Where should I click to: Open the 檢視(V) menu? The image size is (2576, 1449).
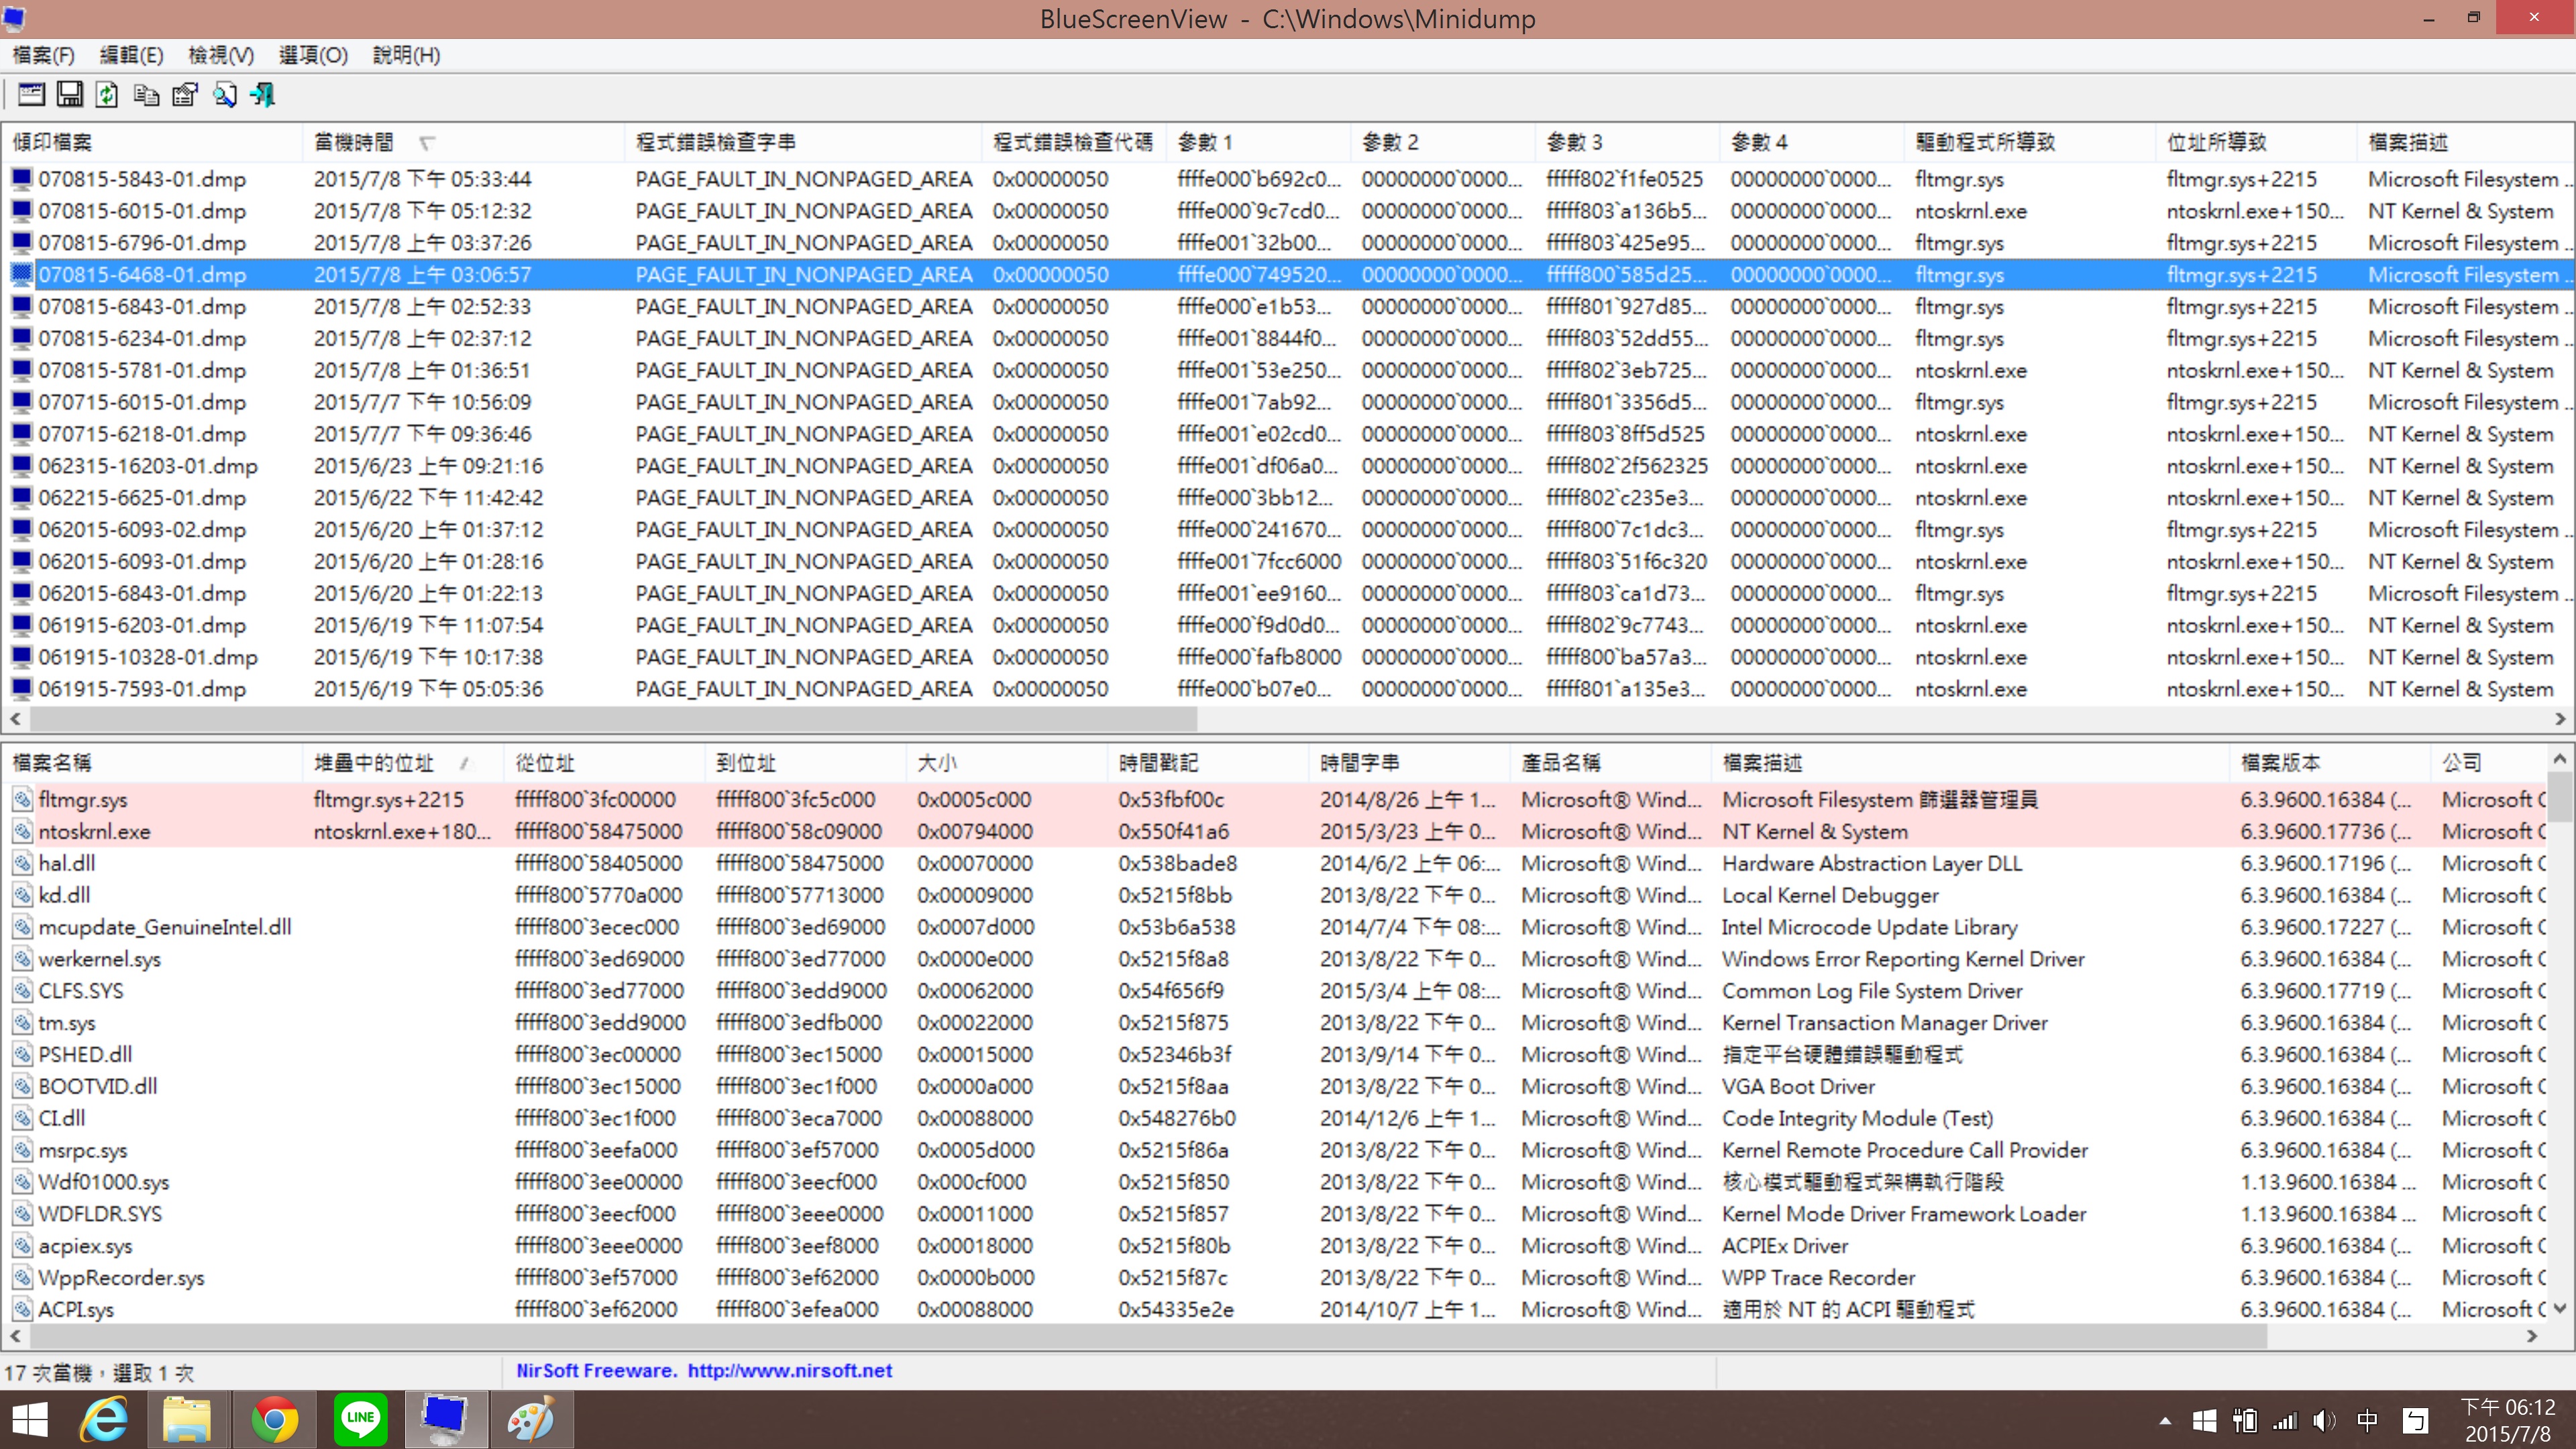point(221,55)
